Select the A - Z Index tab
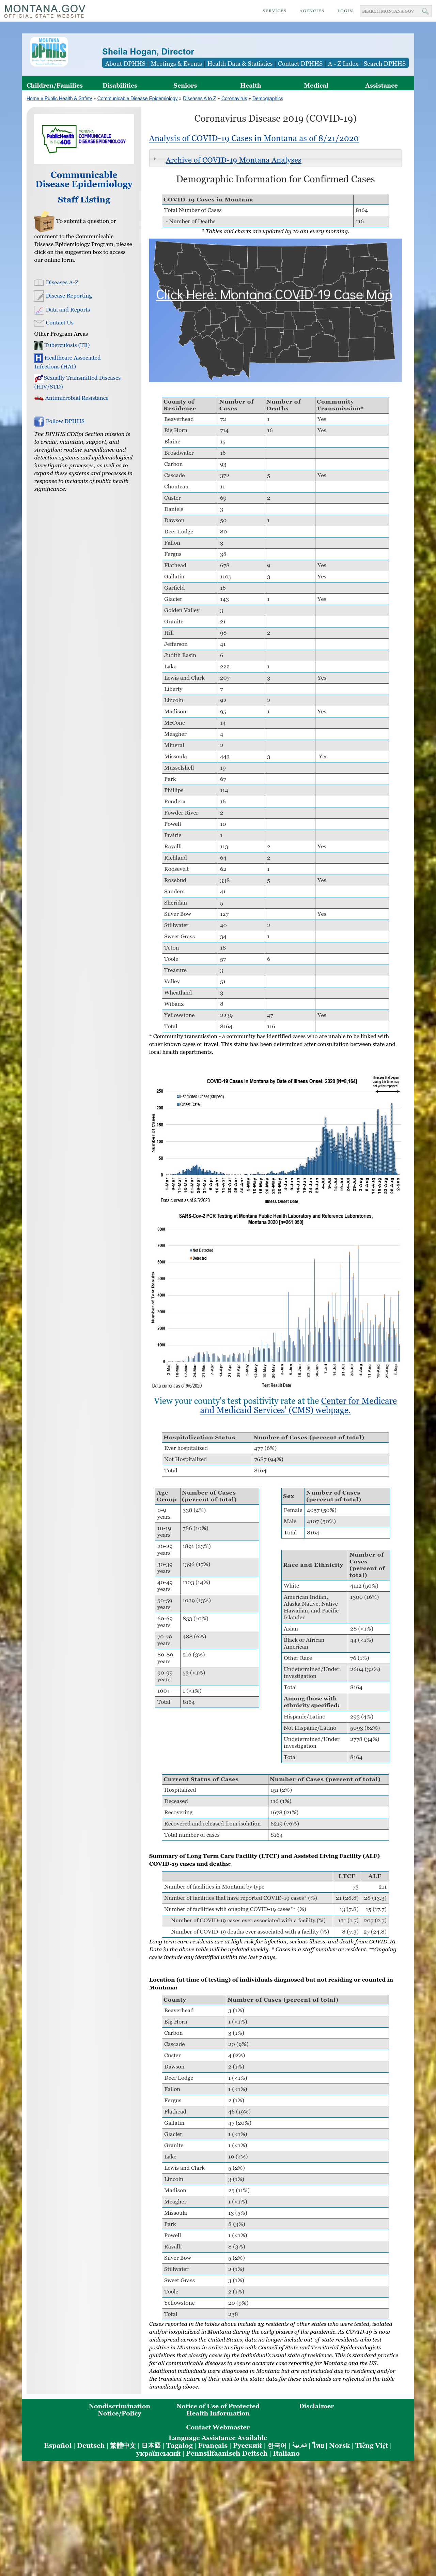Screen dimensions: 436x2576 (x=343, y=63)
